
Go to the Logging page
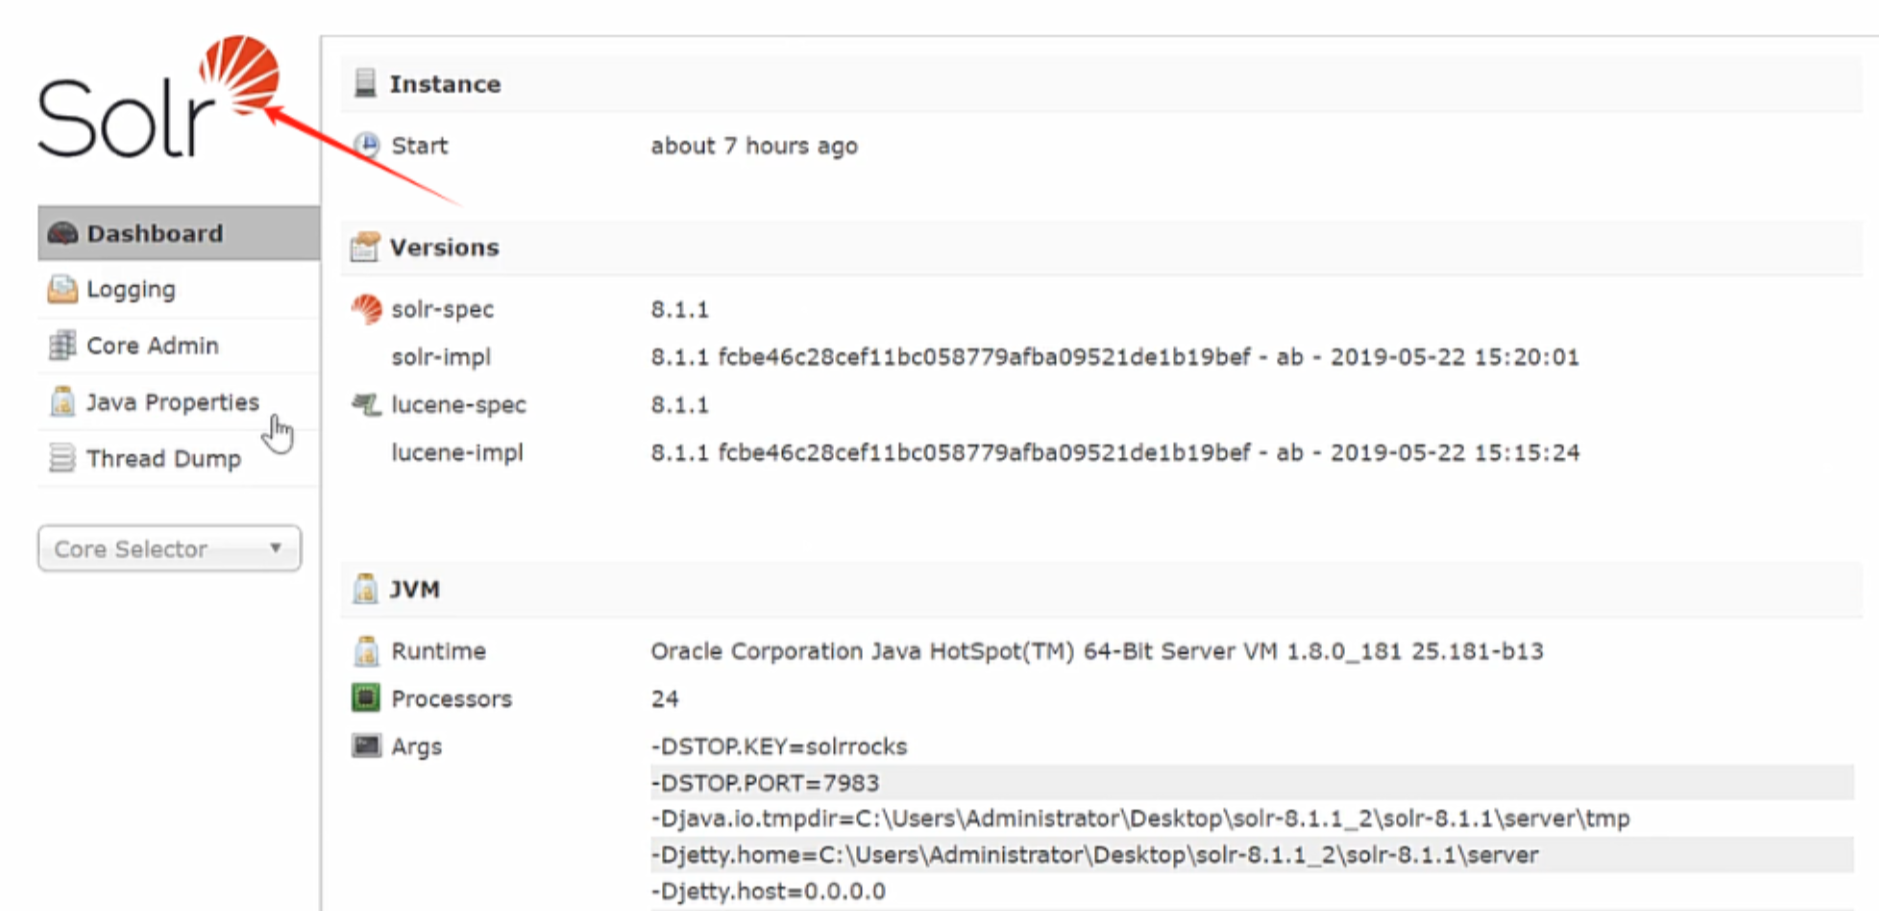coord(131,290)
